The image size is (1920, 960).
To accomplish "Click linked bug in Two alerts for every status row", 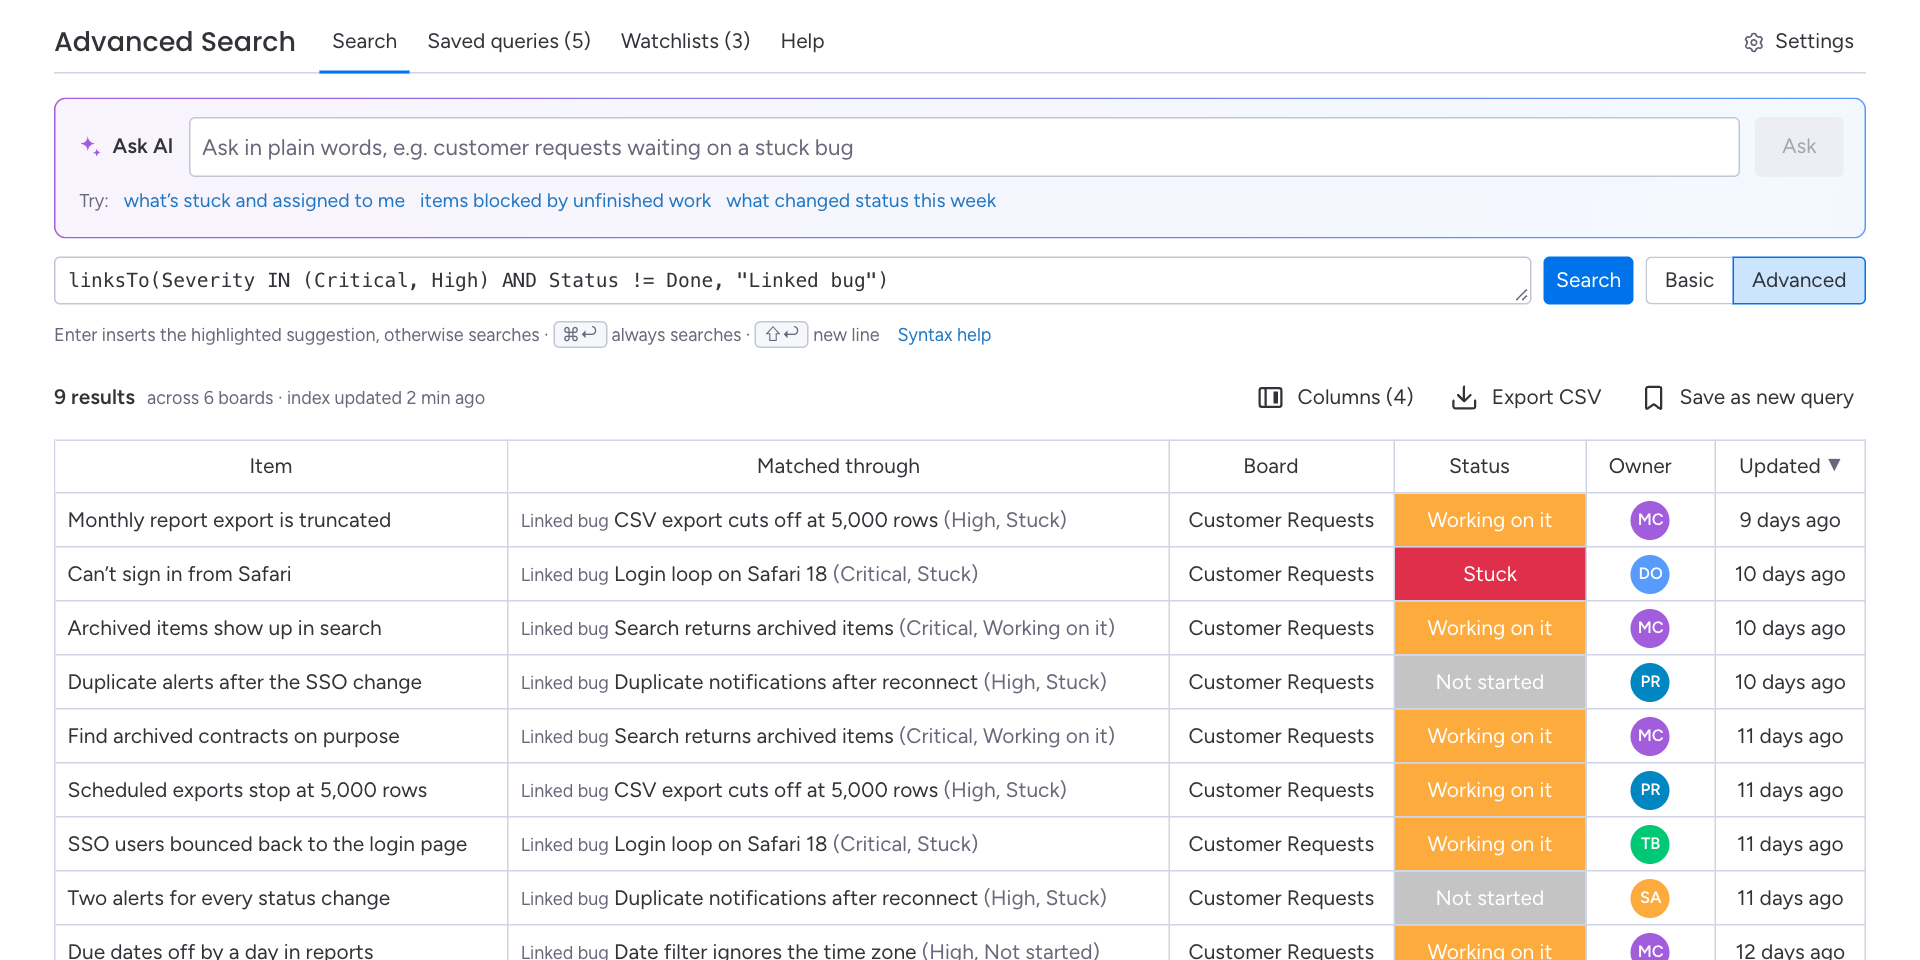I will tap(796, 898).
